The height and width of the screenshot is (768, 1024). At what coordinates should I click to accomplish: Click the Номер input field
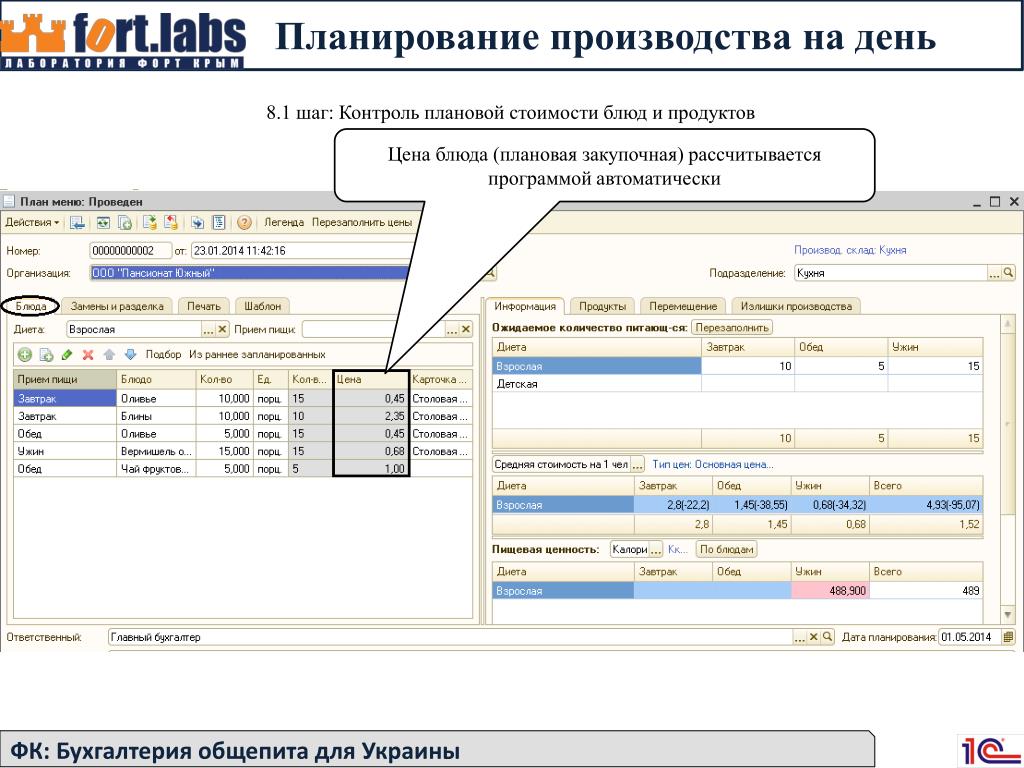pos(131,251)
